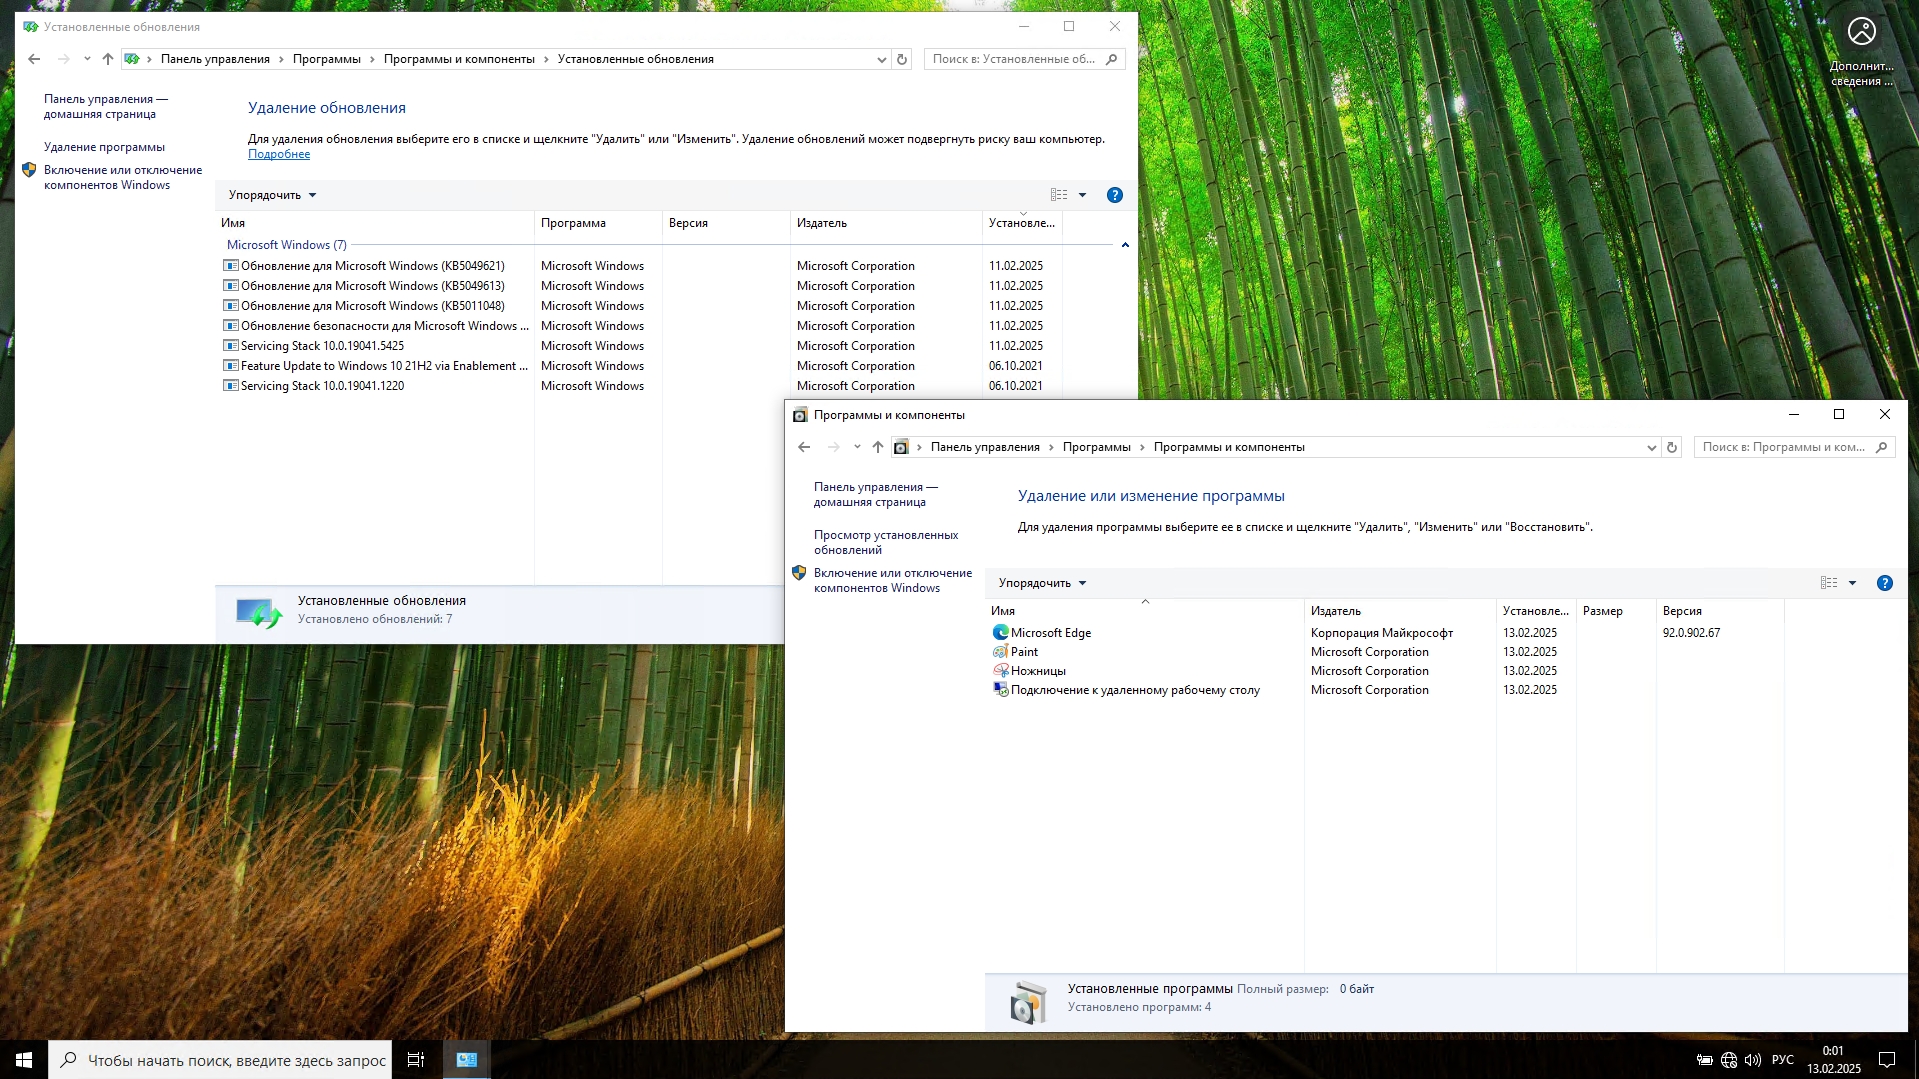Viewport: 1919px width, 1079px height.
Task: Open recent locations dropdown in Programs window
Action: point(857,447)
